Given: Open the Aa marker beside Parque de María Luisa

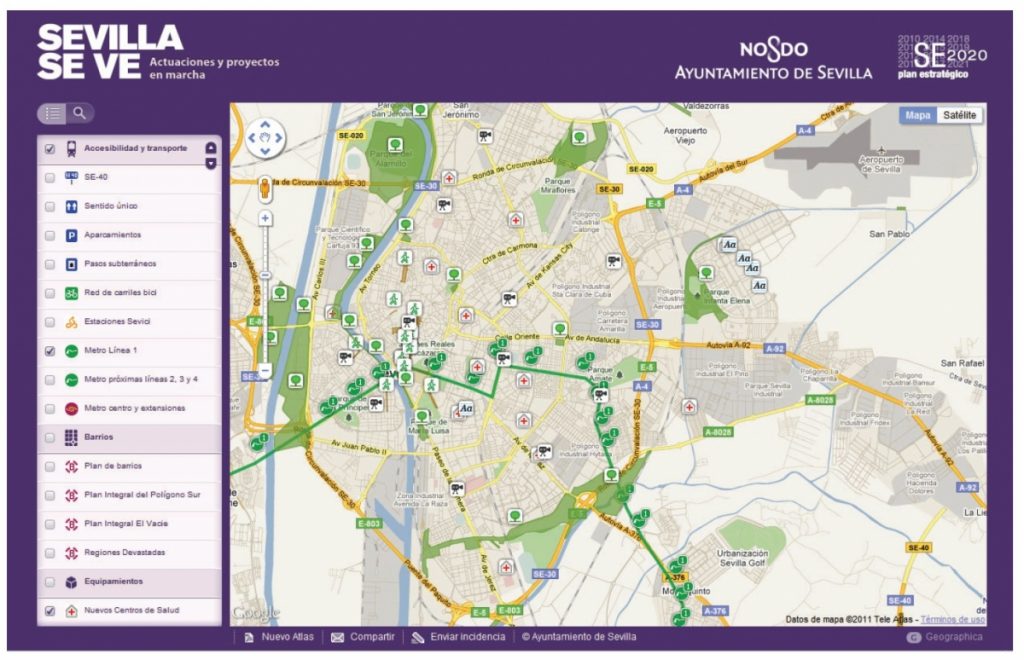Looking at the screenshot, I should pos(466,409).
